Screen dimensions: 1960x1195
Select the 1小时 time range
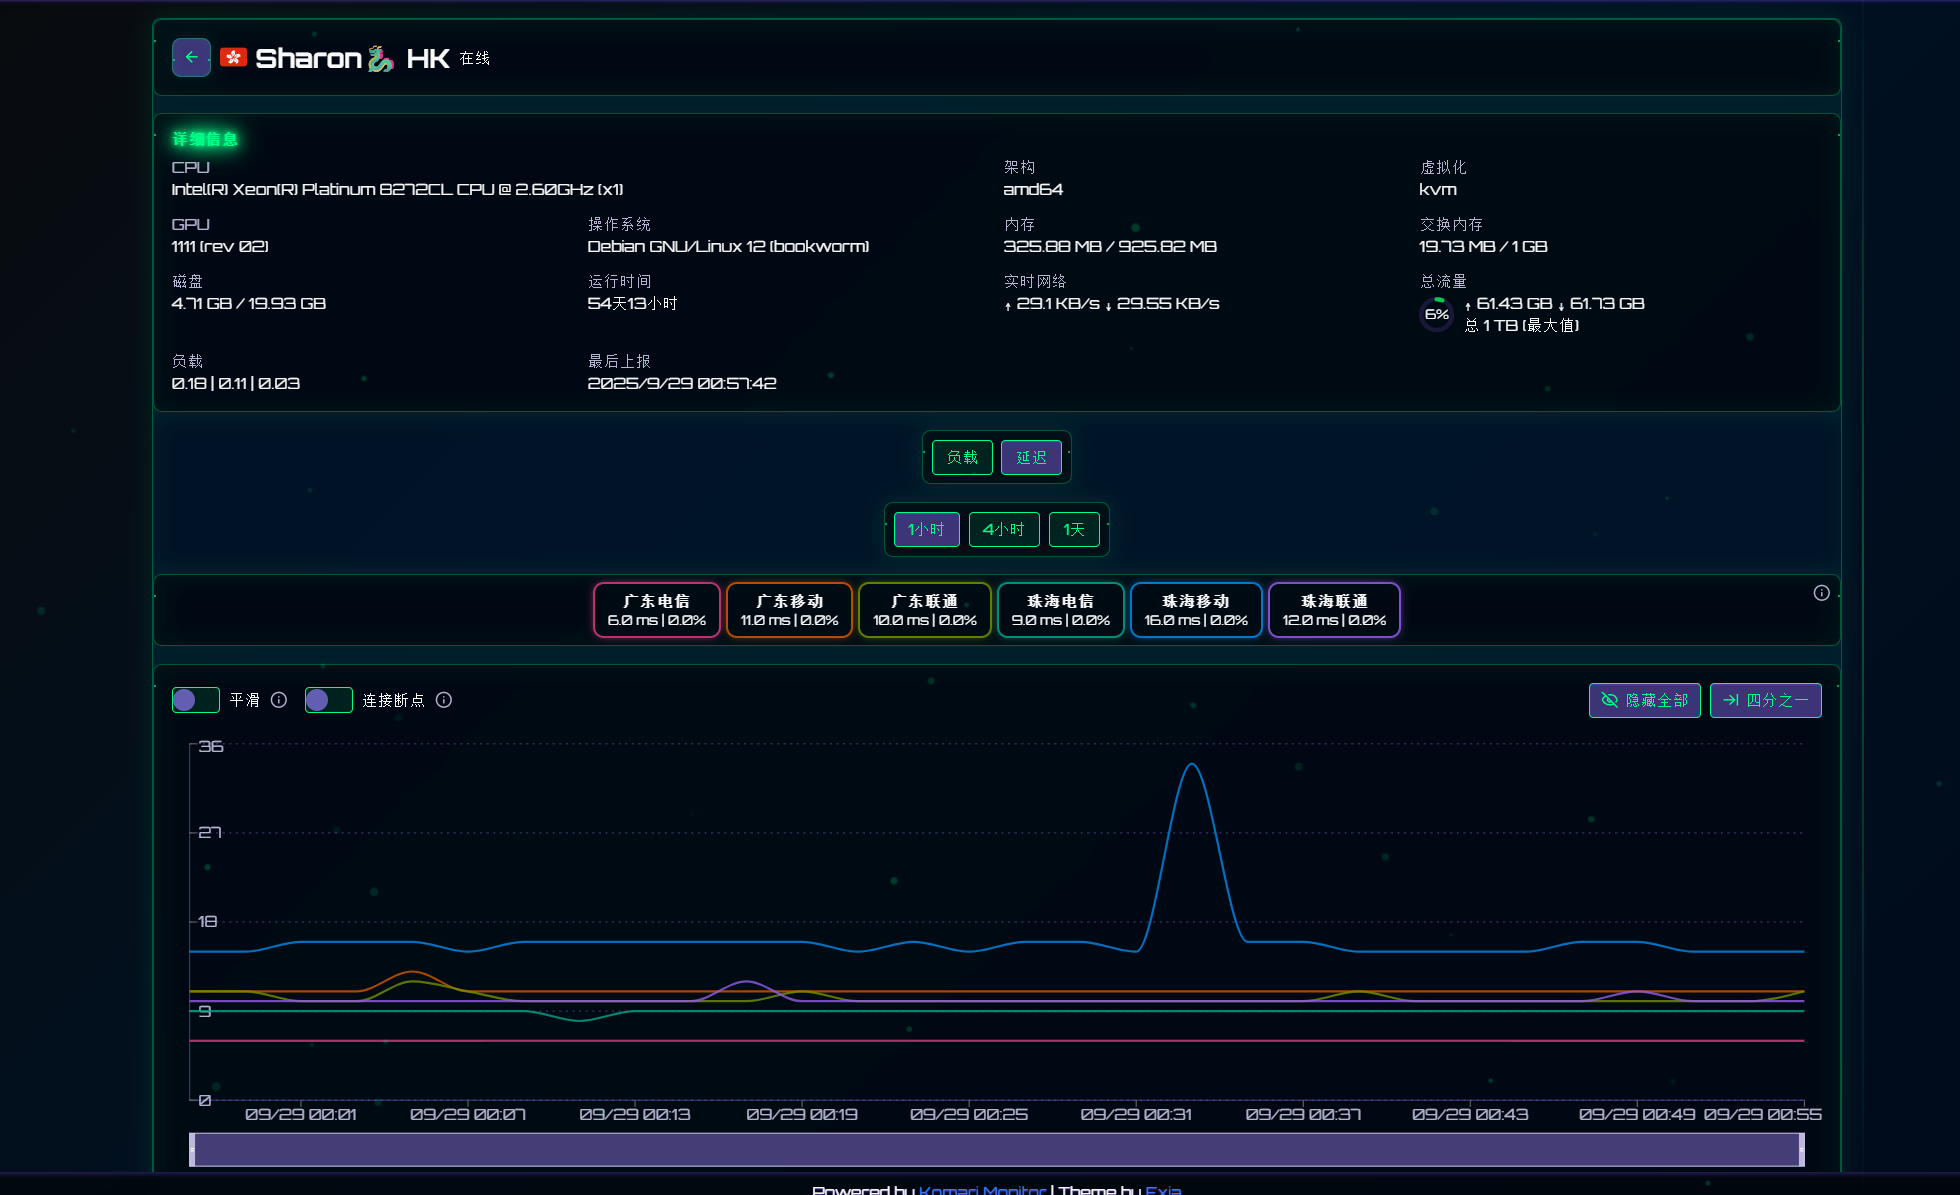tap(926, 529)
